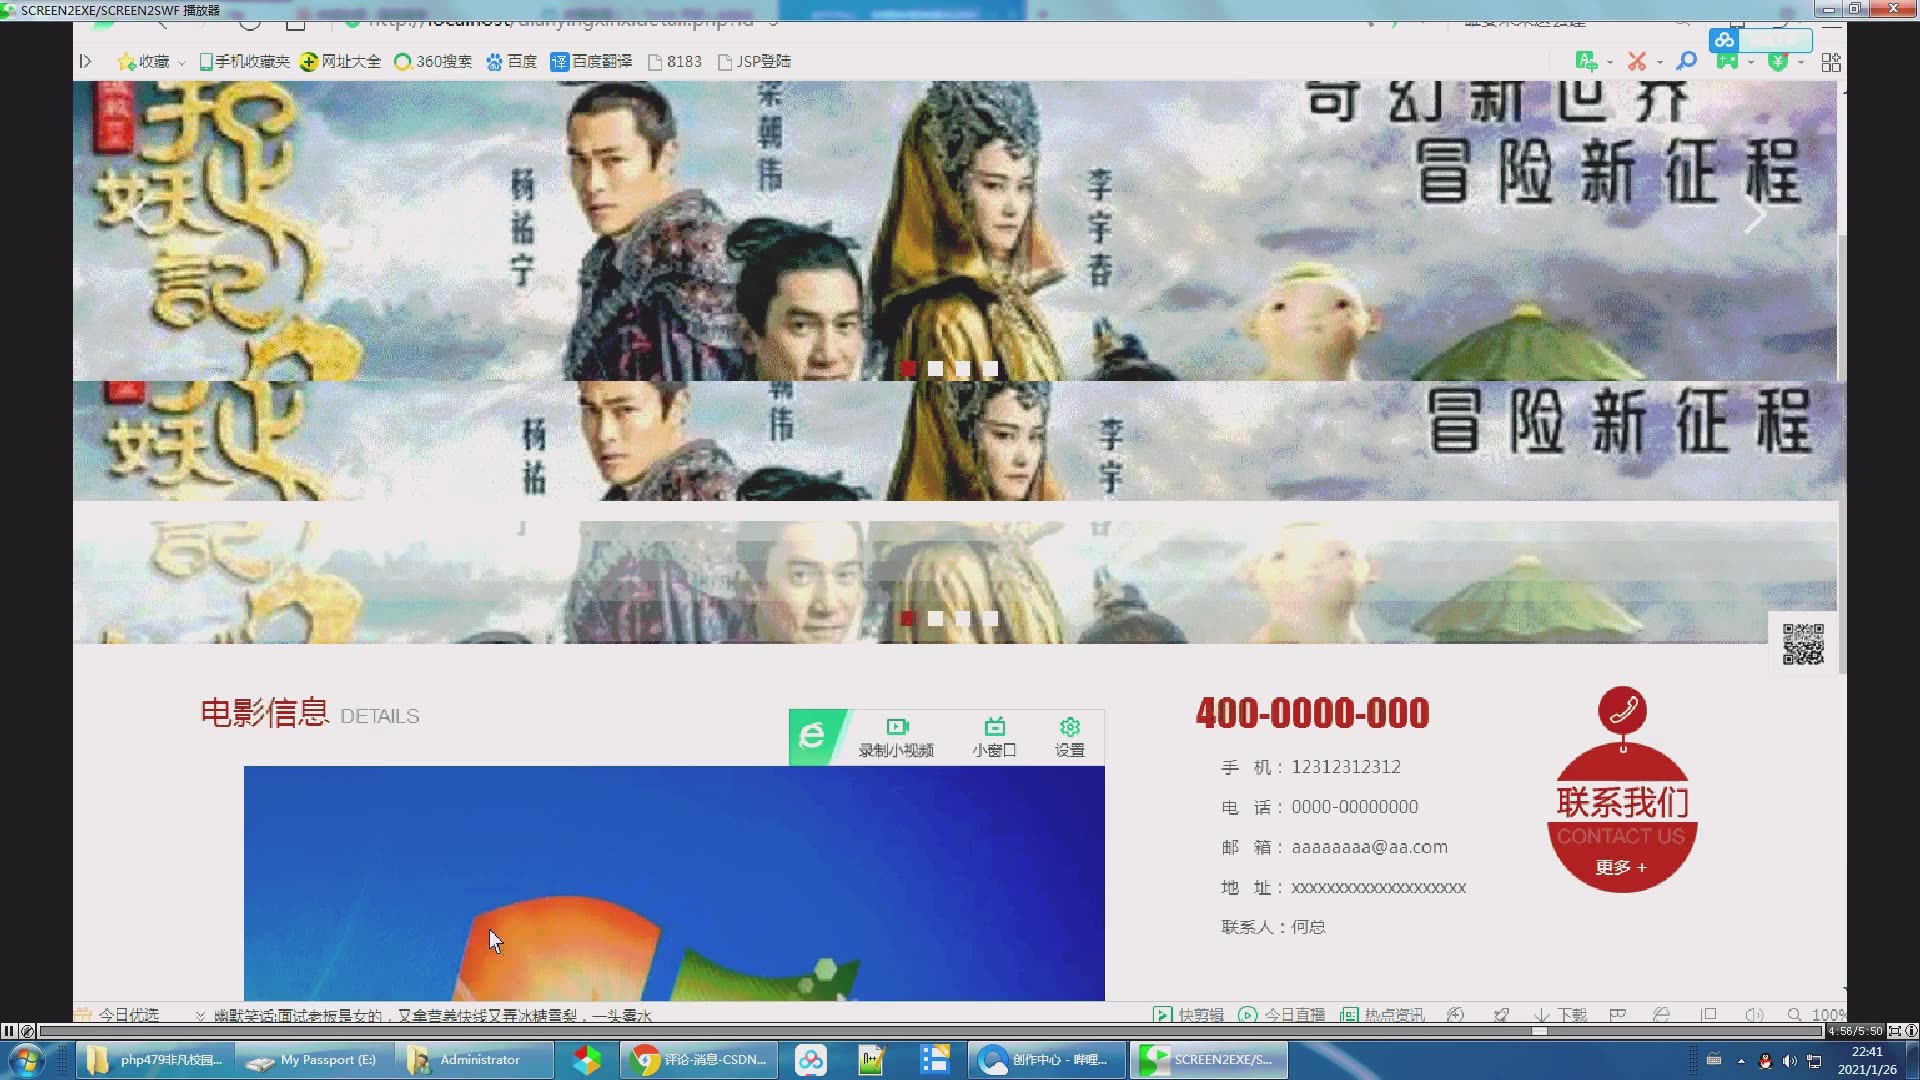Open the 收藏 favorites star bookmark

click(x=144, y=62)
